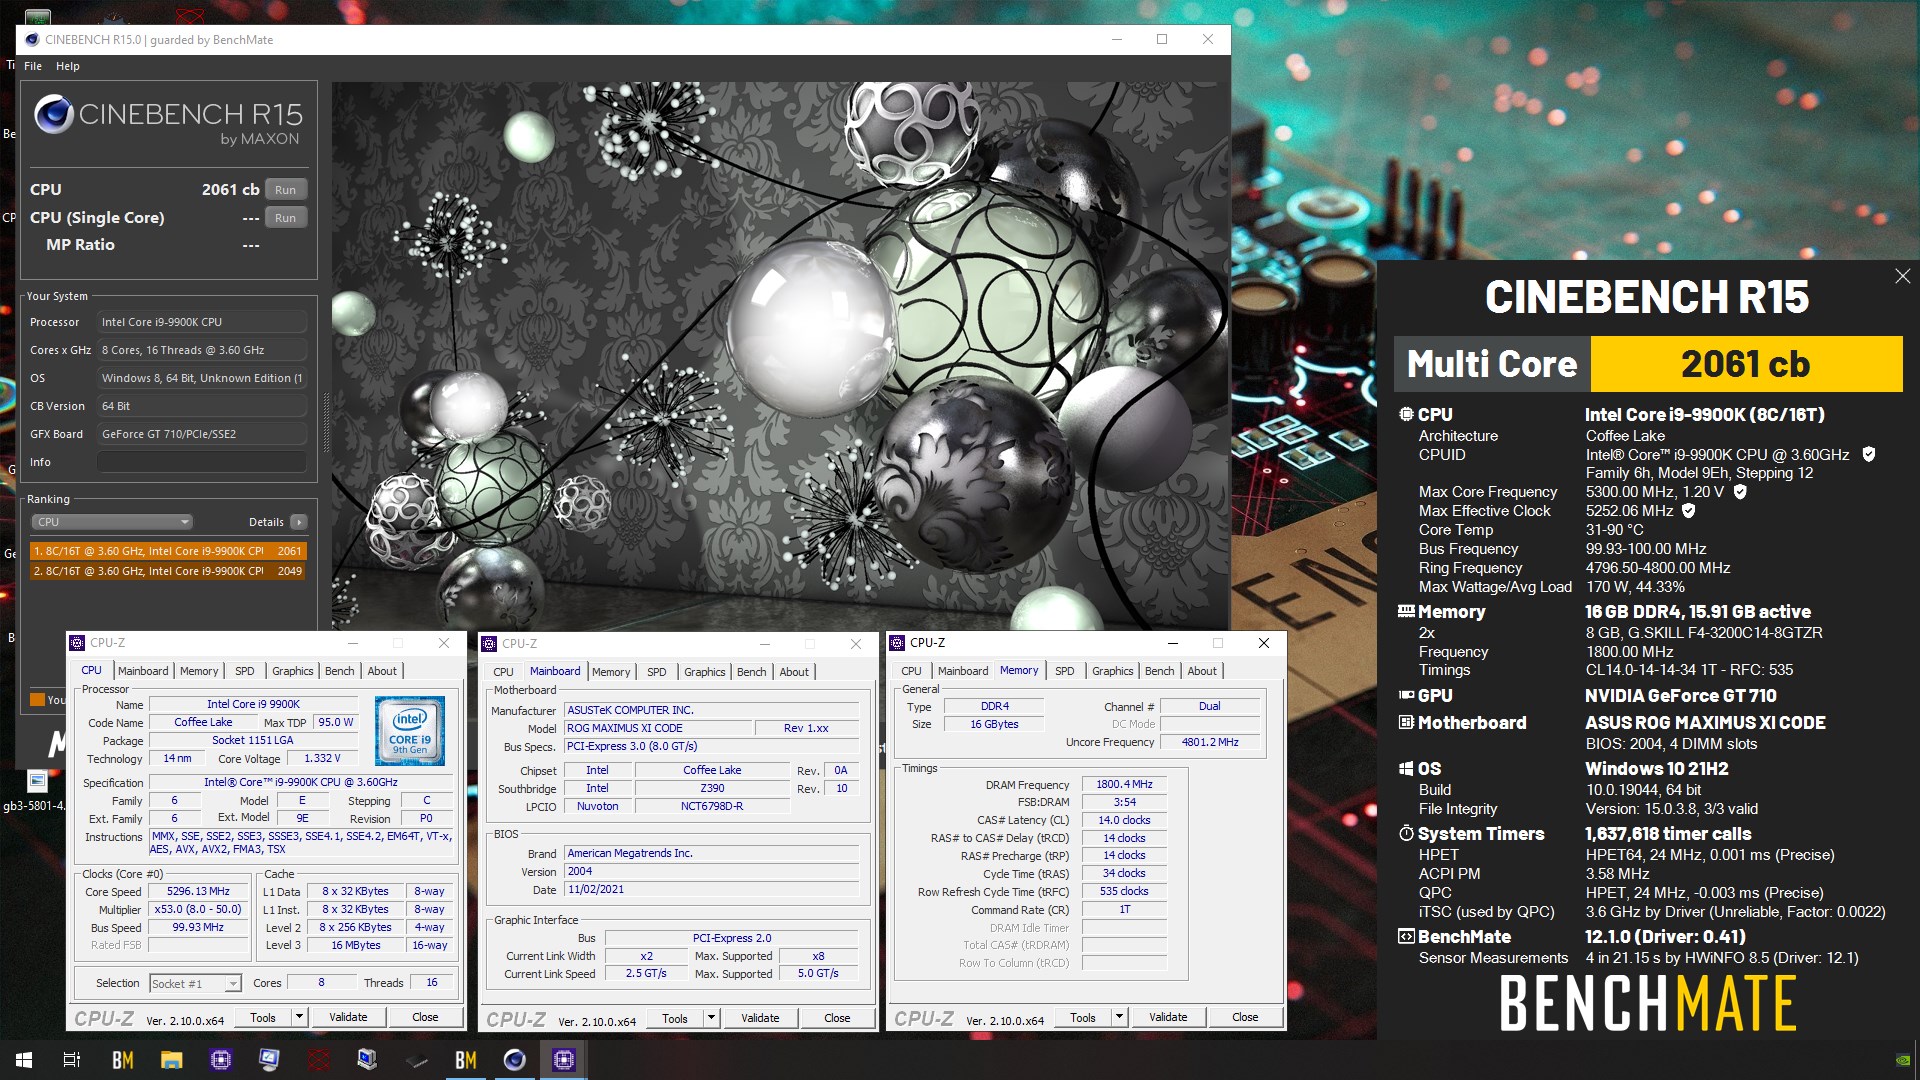1920x1080 pixels.
Task: Click the first CPU-Z window title icon
Action: pyautogui.click(x=77, y=643)
